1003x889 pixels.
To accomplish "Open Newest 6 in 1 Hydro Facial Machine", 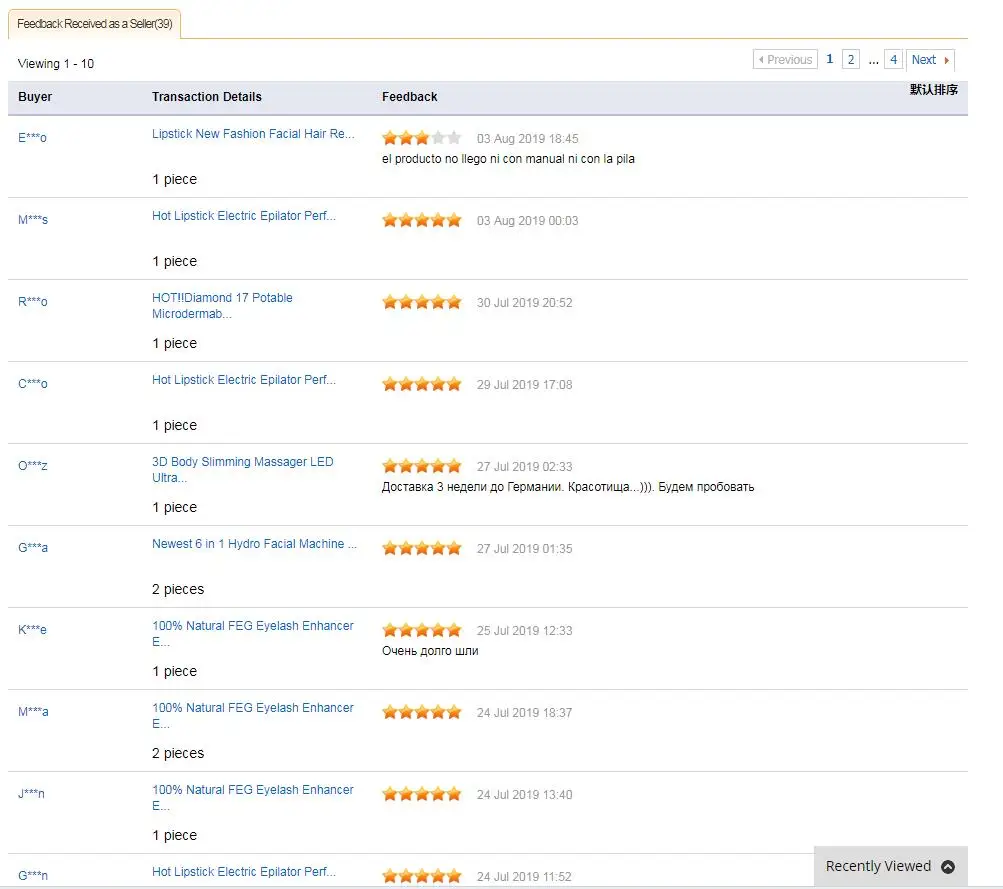I will tap(255, 544).
